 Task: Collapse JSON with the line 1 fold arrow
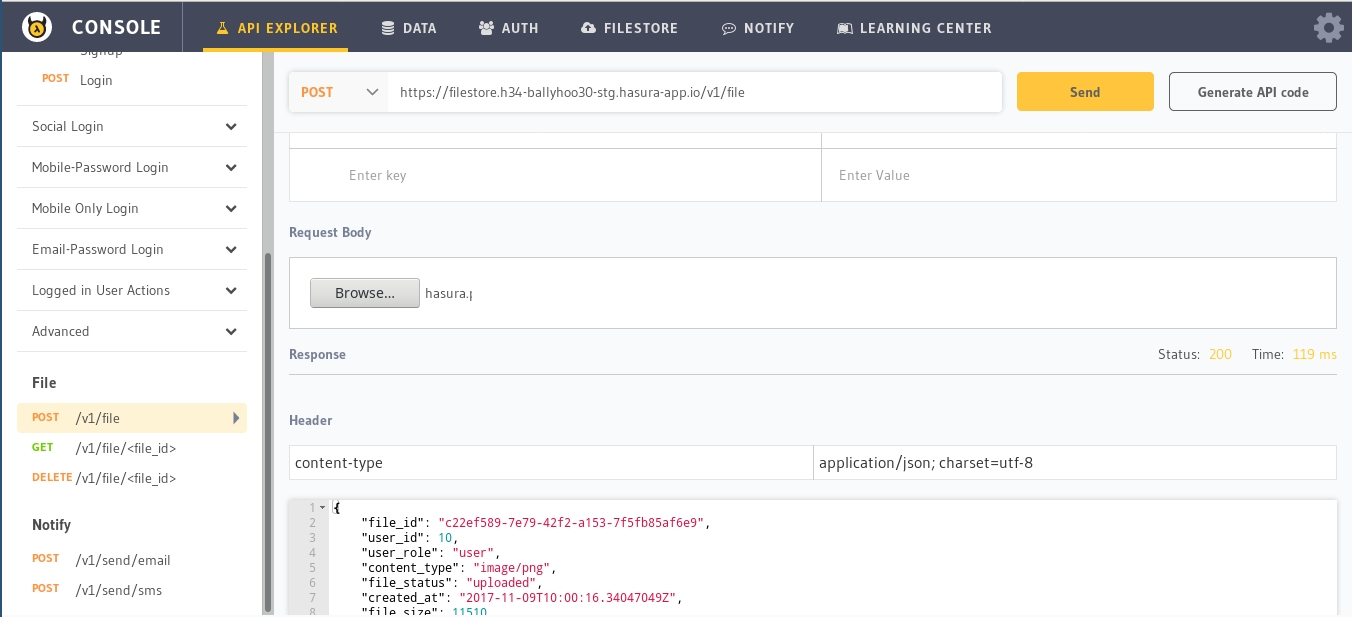[x=322, y=508]
